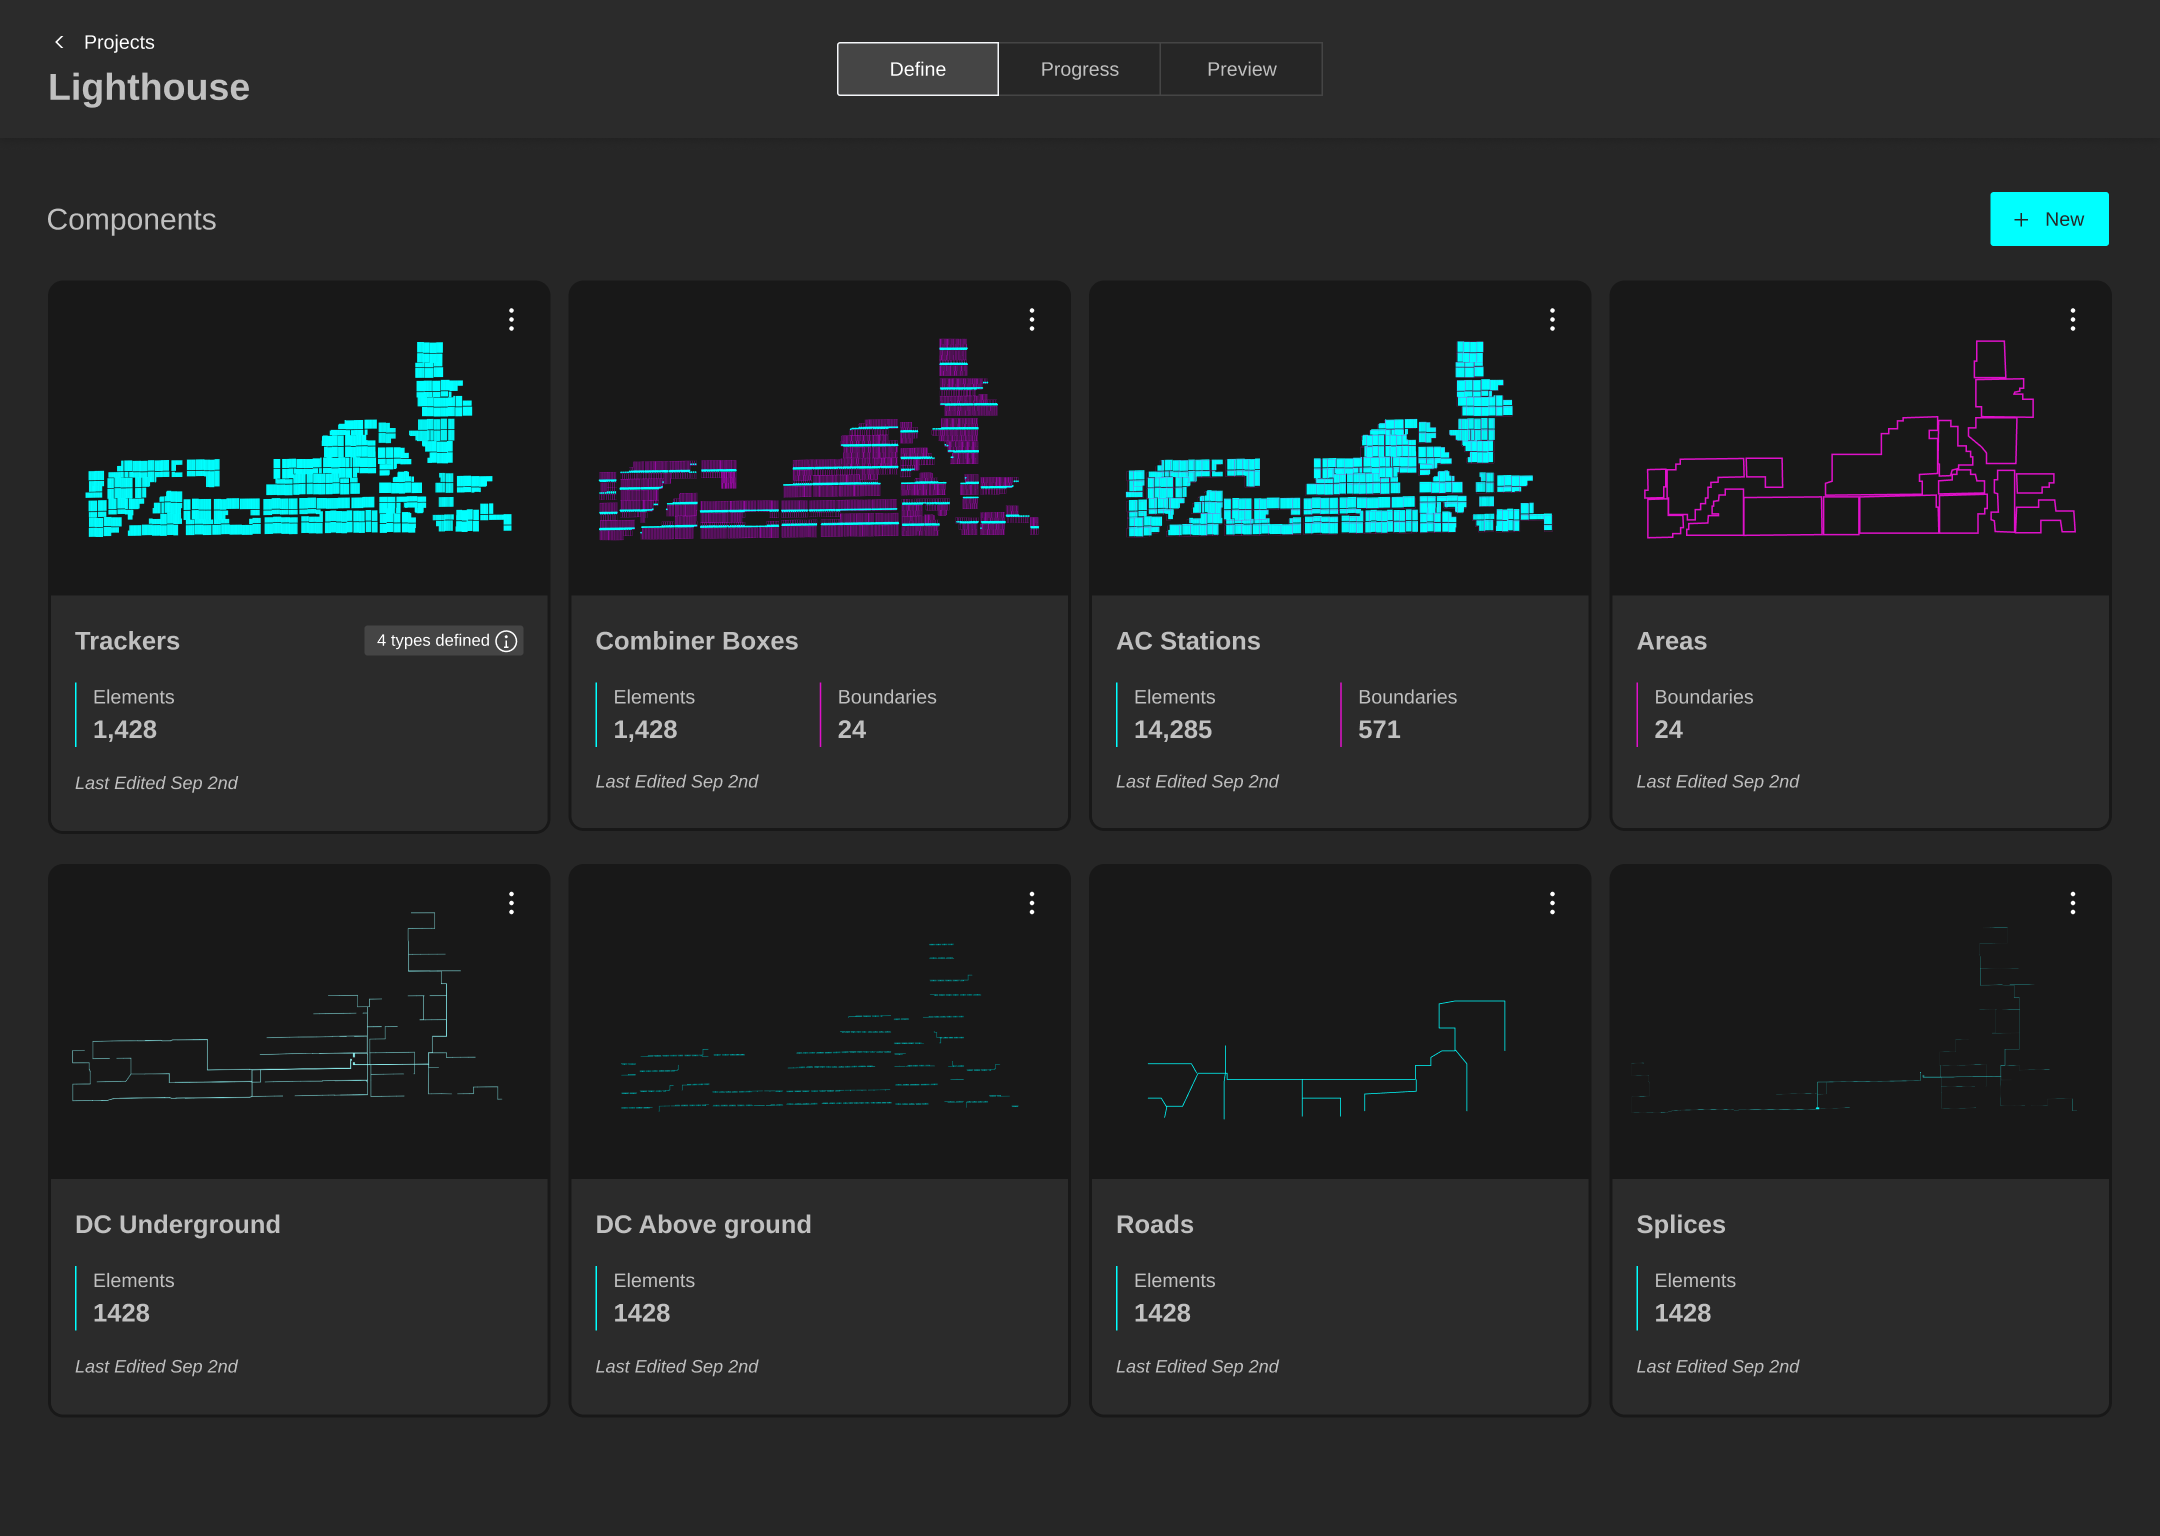
Task: Open the DC Underground map thumbnail
Action: point(299,1023)
